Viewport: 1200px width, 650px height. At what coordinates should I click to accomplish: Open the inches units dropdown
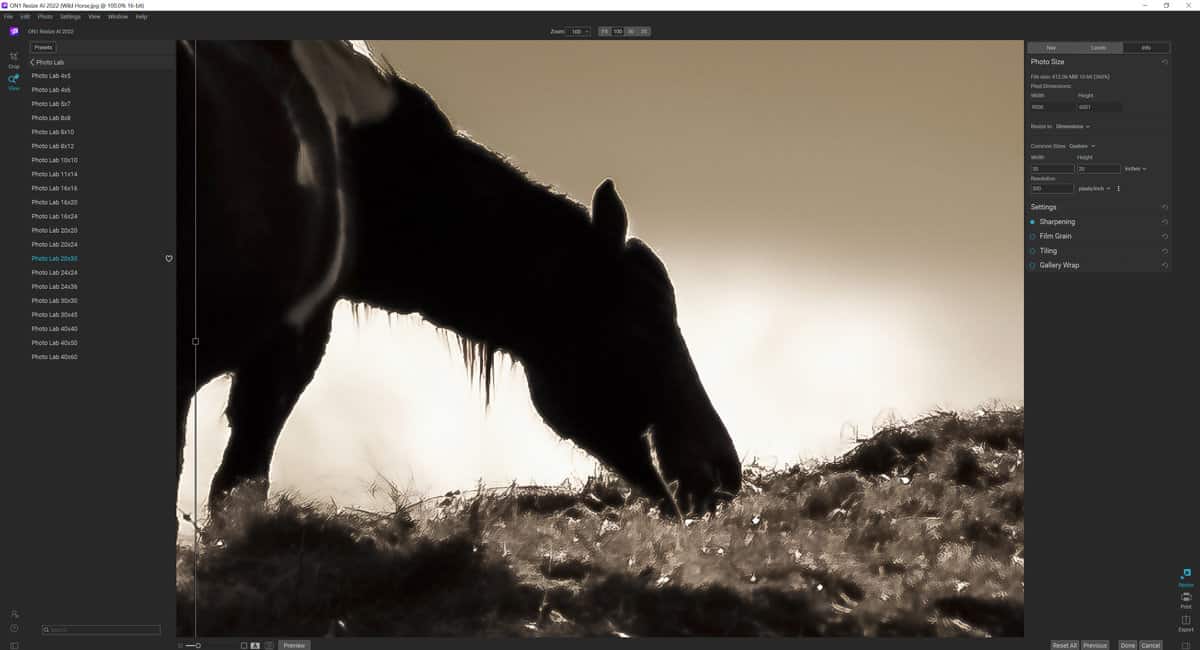click(1135, 169)
